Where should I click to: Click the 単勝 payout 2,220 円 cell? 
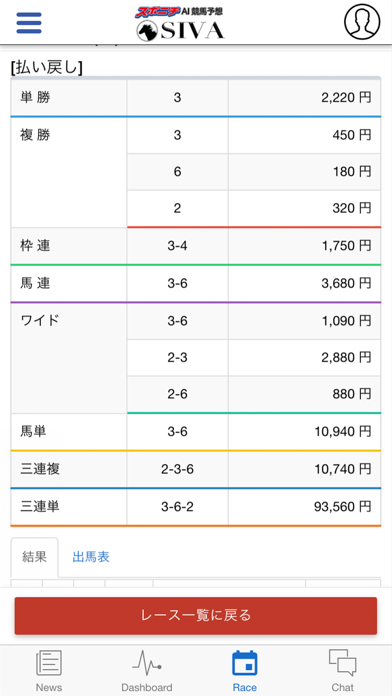(x=305, y=98)
